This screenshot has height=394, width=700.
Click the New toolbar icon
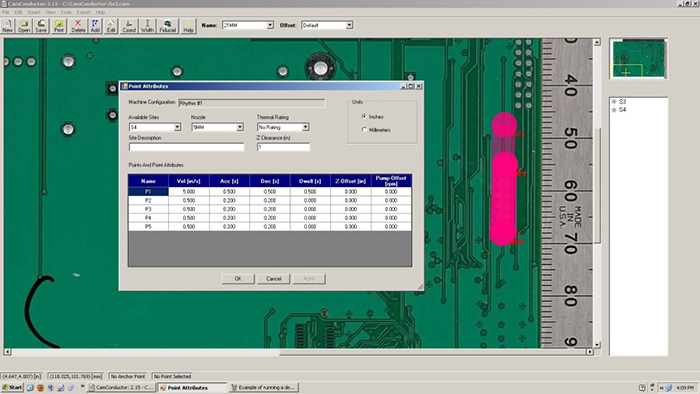(8, 26)
